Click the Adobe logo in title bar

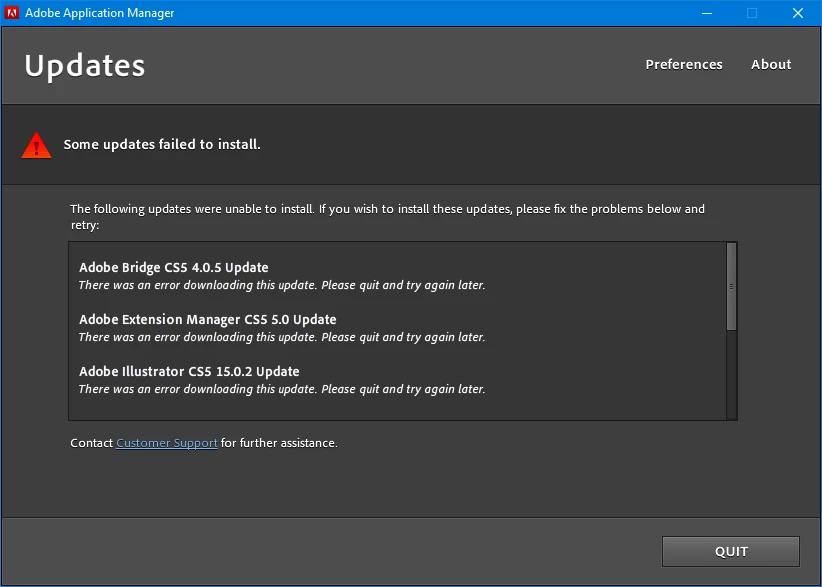(12, 13)
